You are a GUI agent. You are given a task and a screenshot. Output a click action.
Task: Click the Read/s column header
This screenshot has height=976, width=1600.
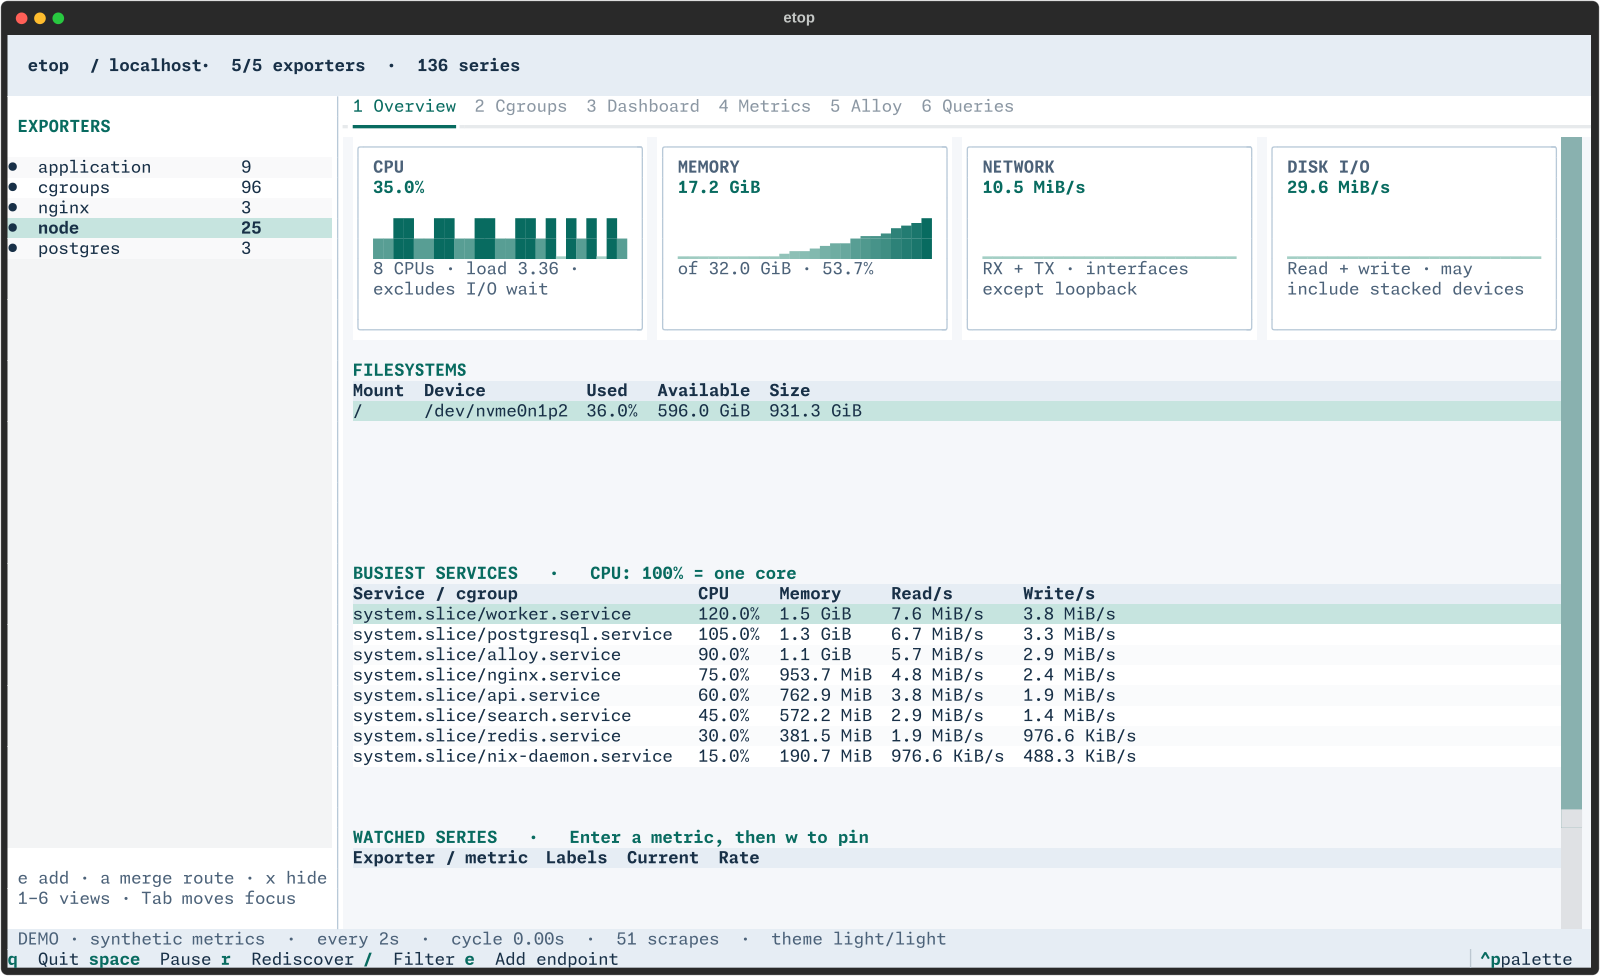point(921,594)
